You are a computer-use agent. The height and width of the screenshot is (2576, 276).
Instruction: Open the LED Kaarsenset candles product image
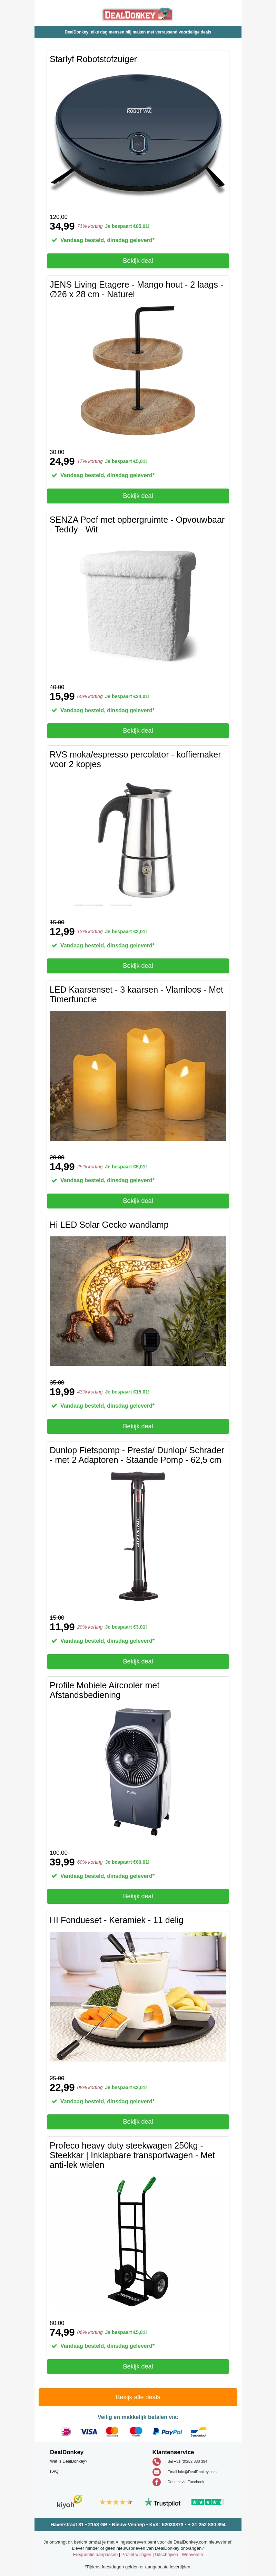coord(138,1075)
